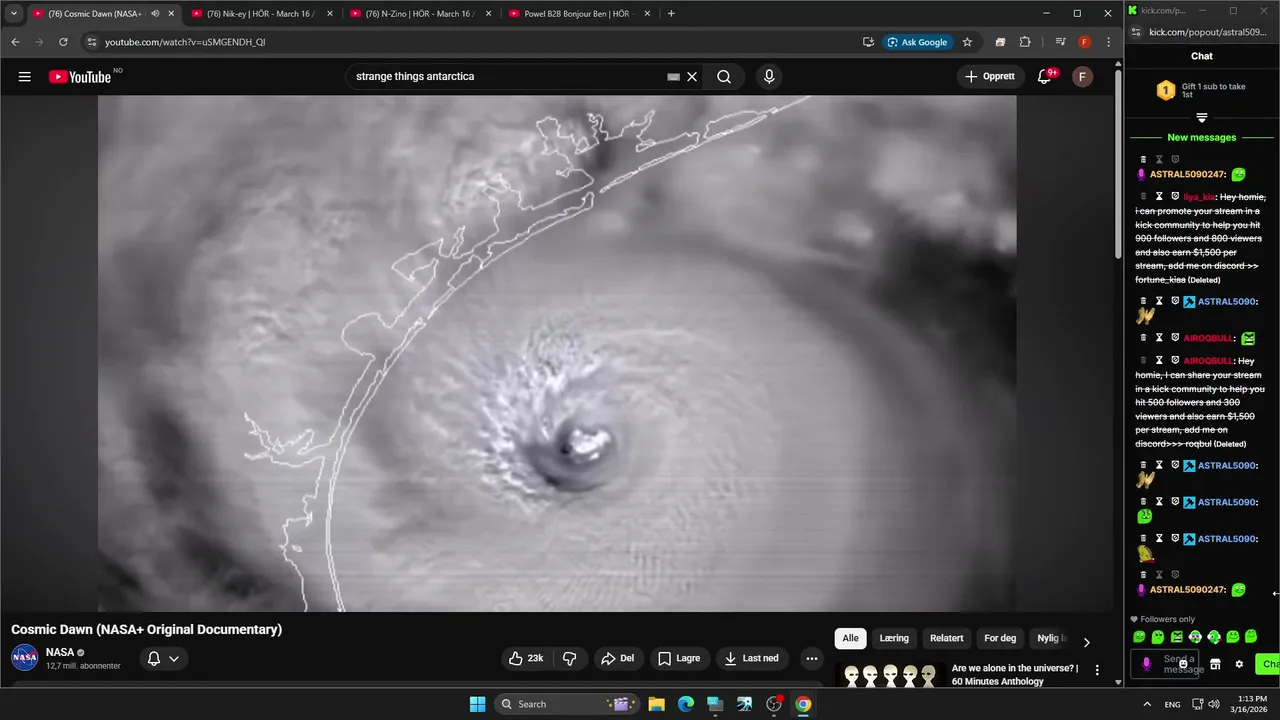Open more video actions ellipsis menu
Viewport: 1280px width, 720px height.
click(811, 658)
